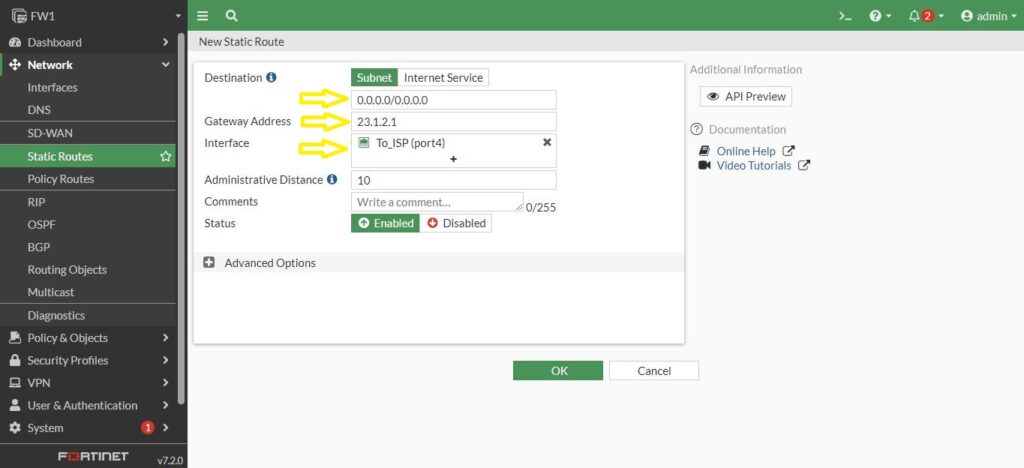
Task: Click the Destination info icon
Action: (x=272, y=77)
